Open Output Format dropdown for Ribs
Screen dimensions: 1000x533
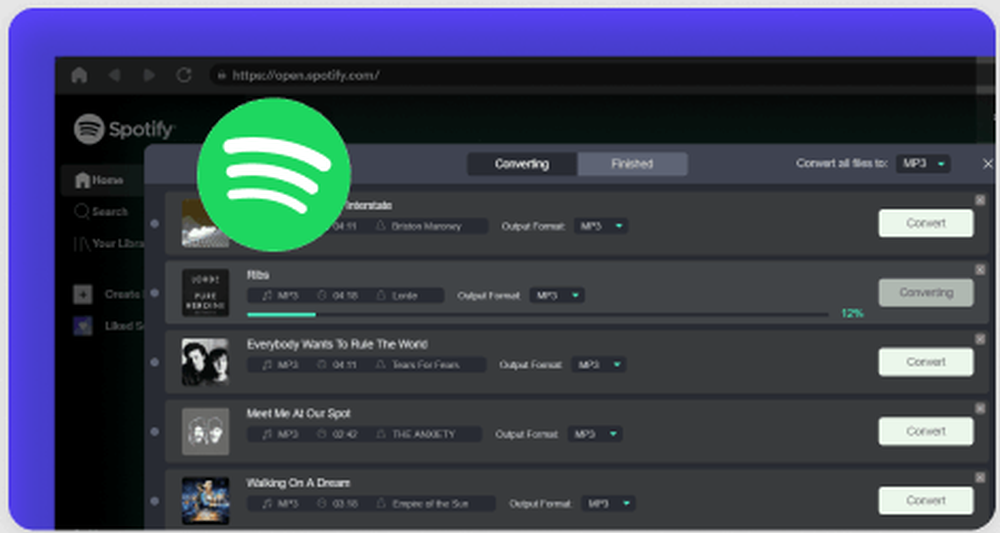click(557, 295)
